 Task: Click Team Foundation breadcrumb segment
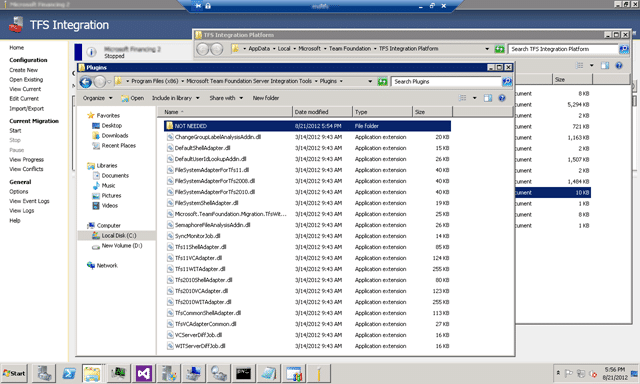point(350,49)
